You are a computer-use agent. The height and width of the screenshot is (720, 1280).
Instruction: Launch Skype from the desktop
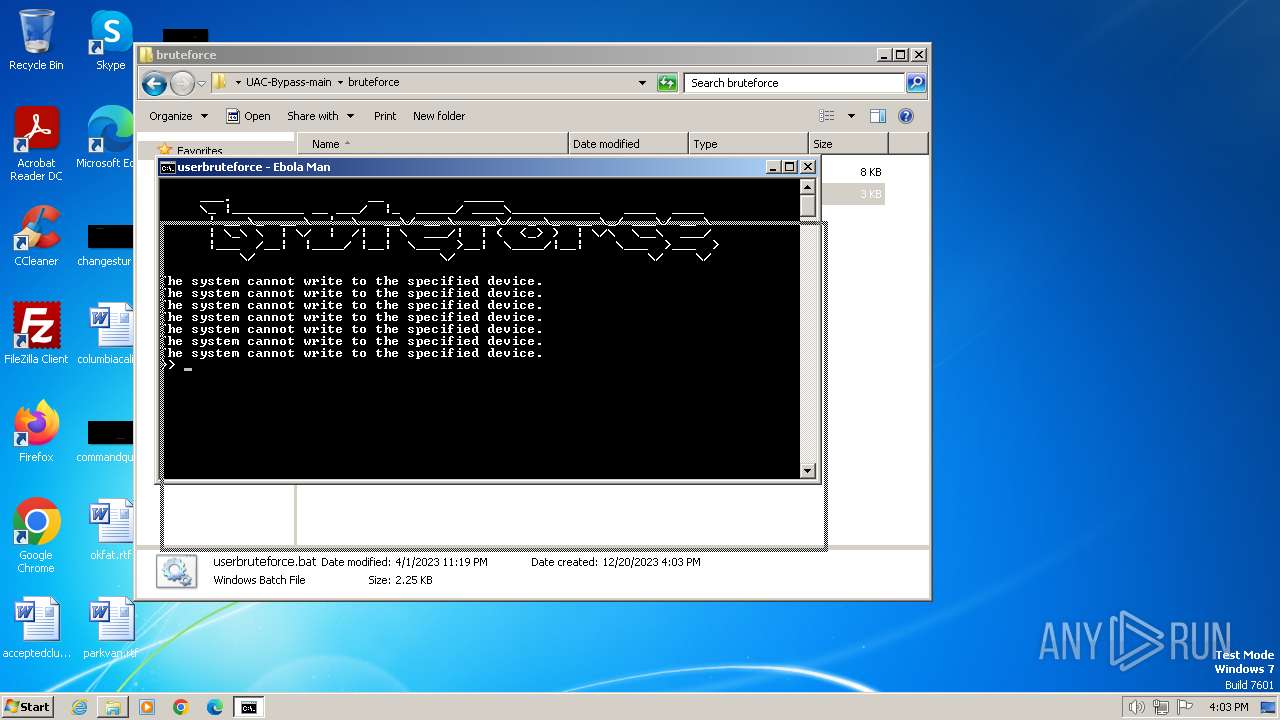[x=110, y=40]
